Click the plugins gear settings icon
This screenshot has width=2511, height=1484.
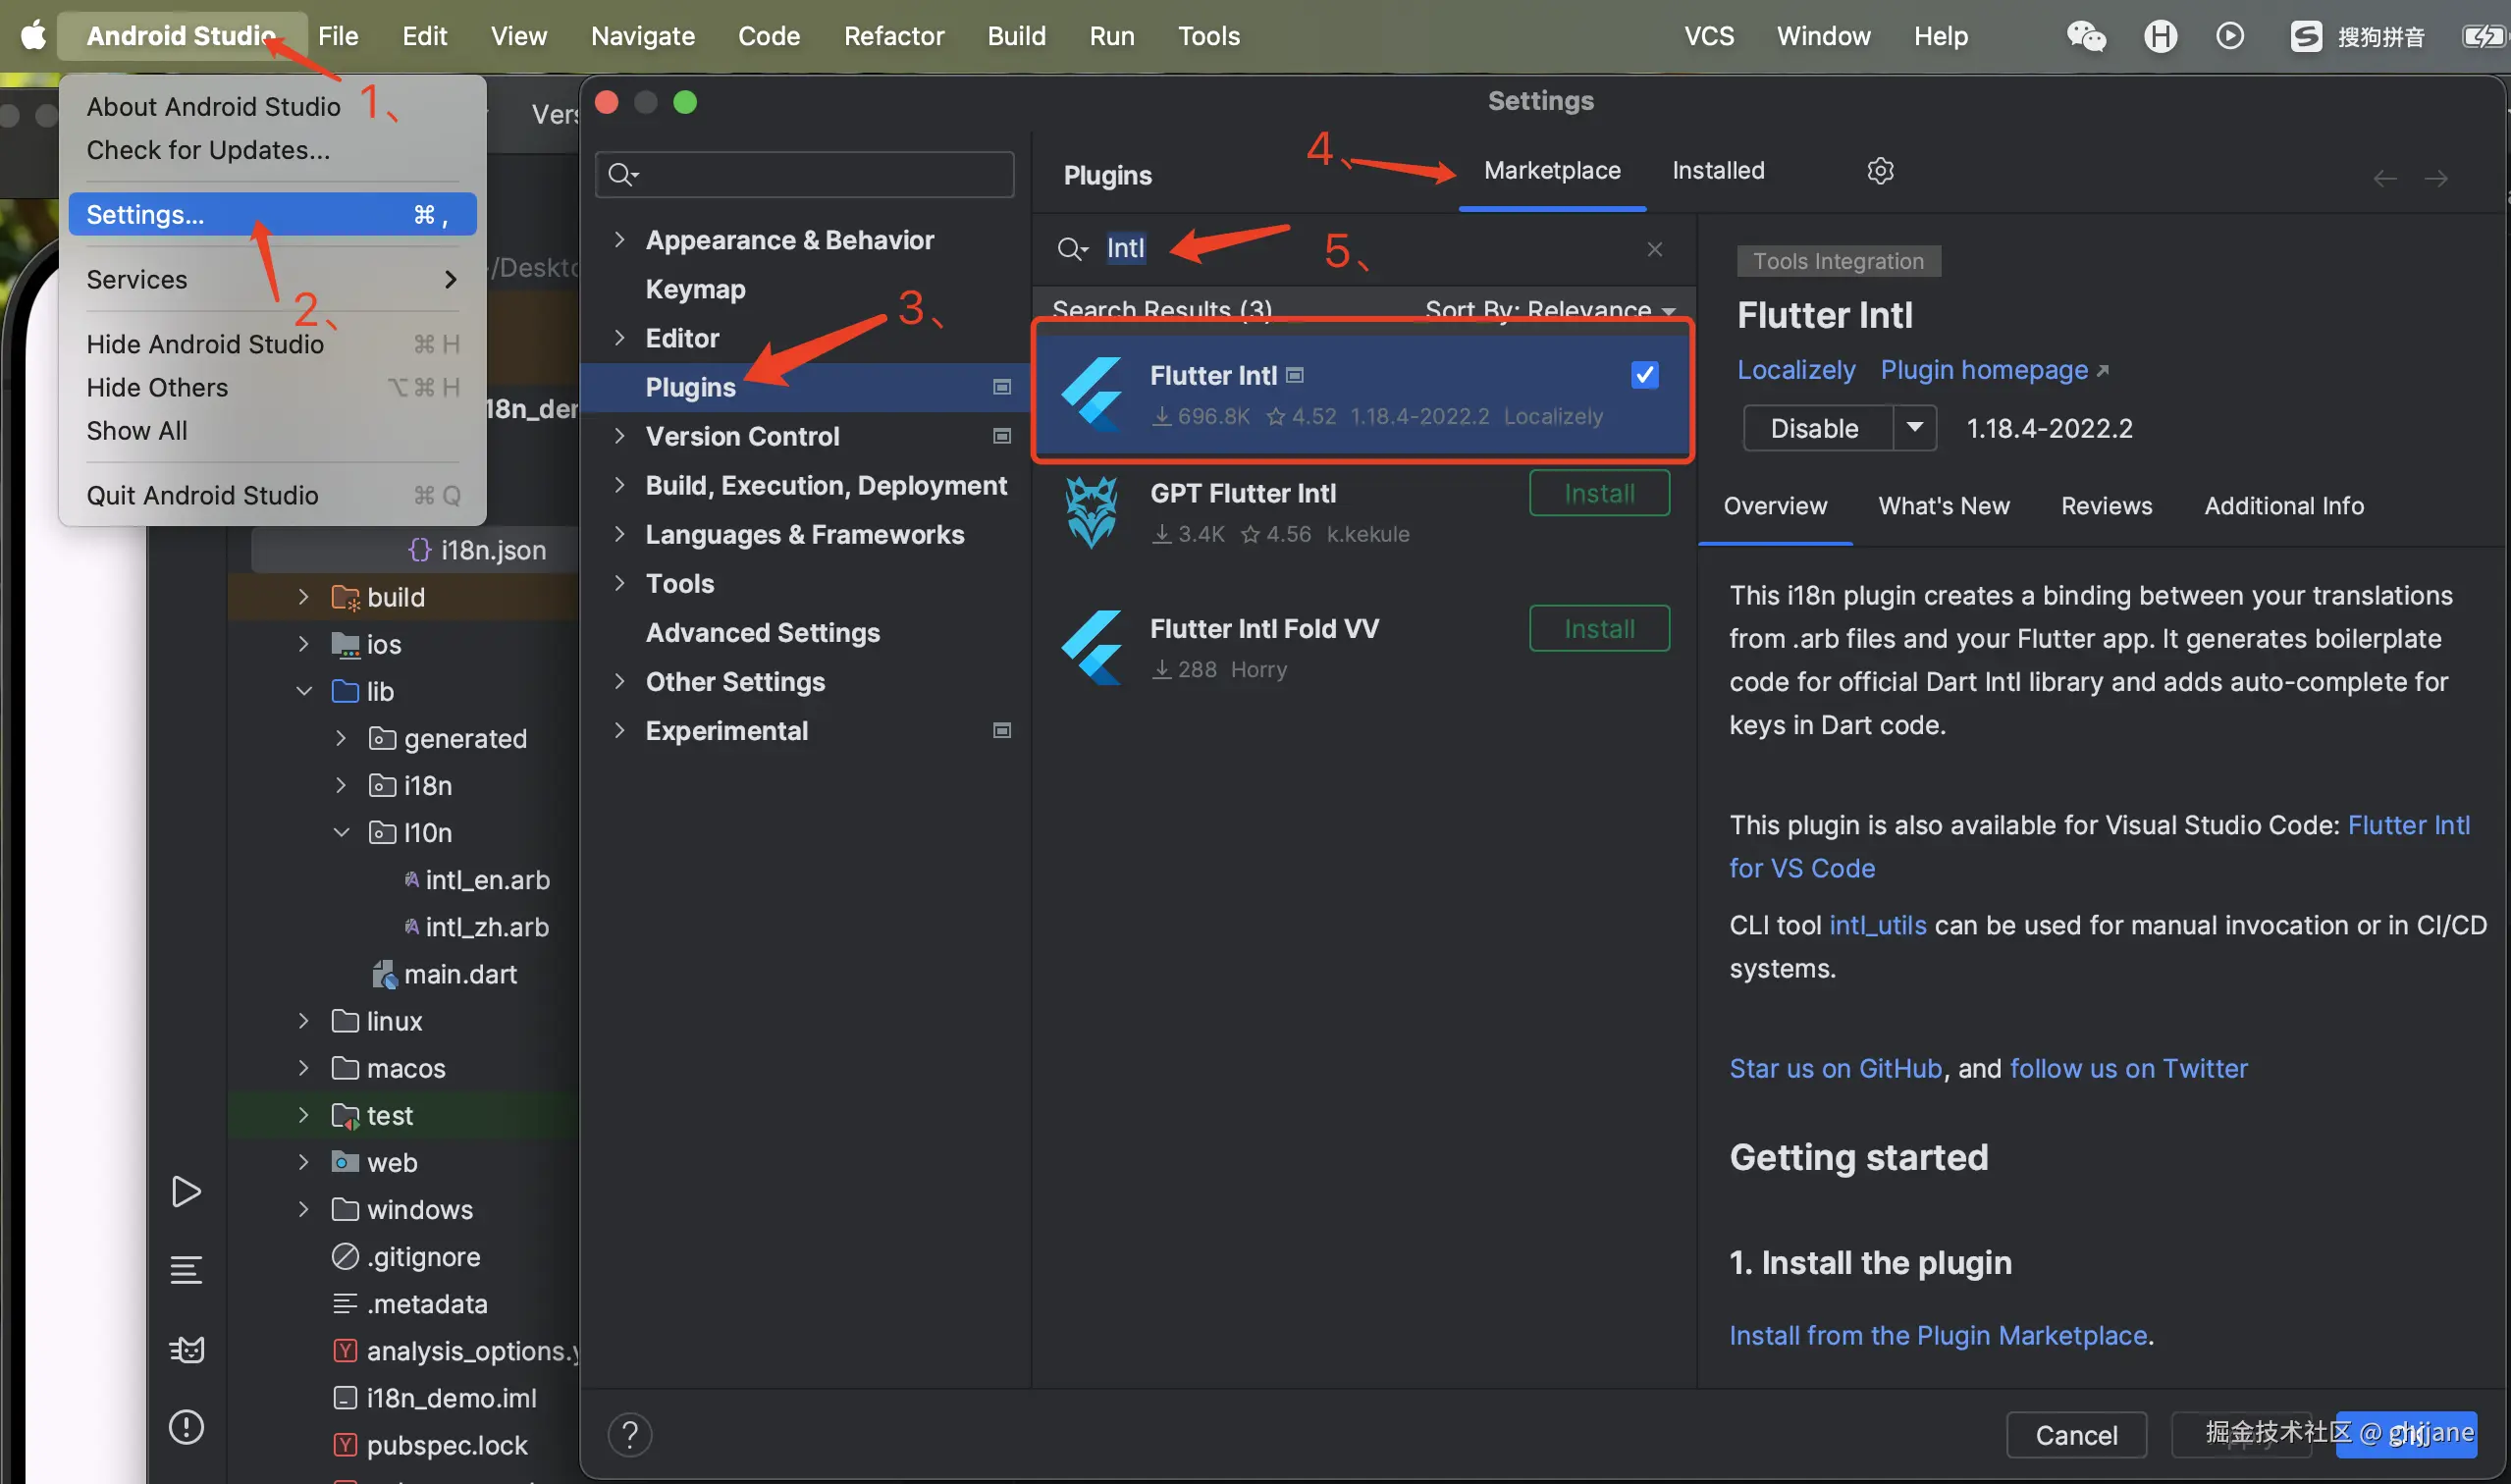tap(1880, 171)
